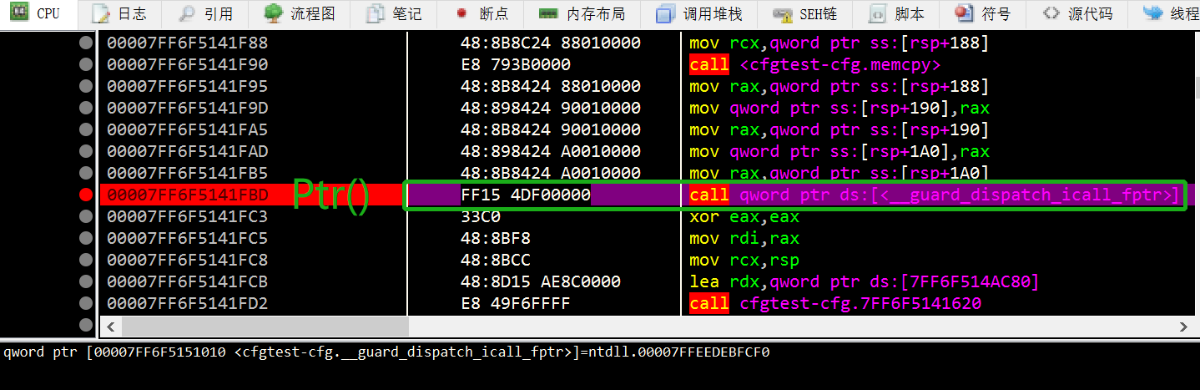Click the mov rdi,rax instruction

point(743,238)
